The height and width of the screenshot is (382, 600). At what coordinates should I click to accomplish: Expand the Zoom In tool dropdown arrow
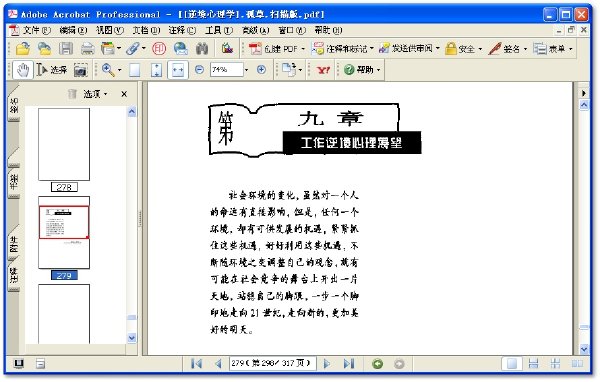pos(119,70)
